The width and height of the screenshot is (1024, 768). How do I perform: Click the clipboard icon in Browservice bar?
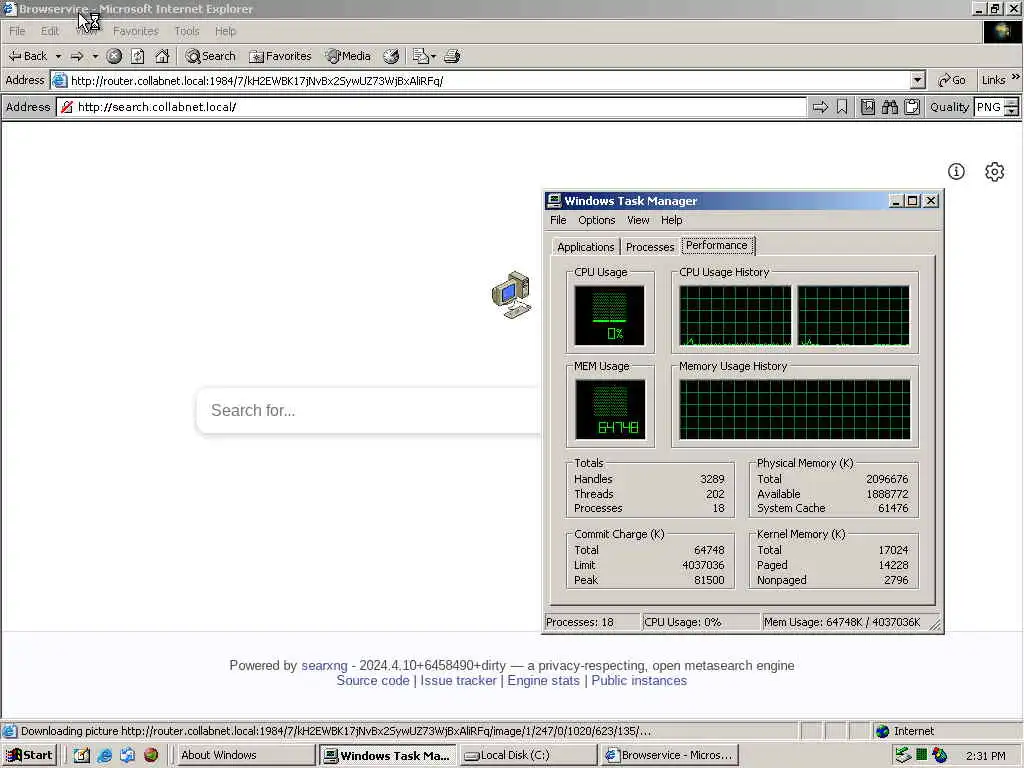click(912, 107)
